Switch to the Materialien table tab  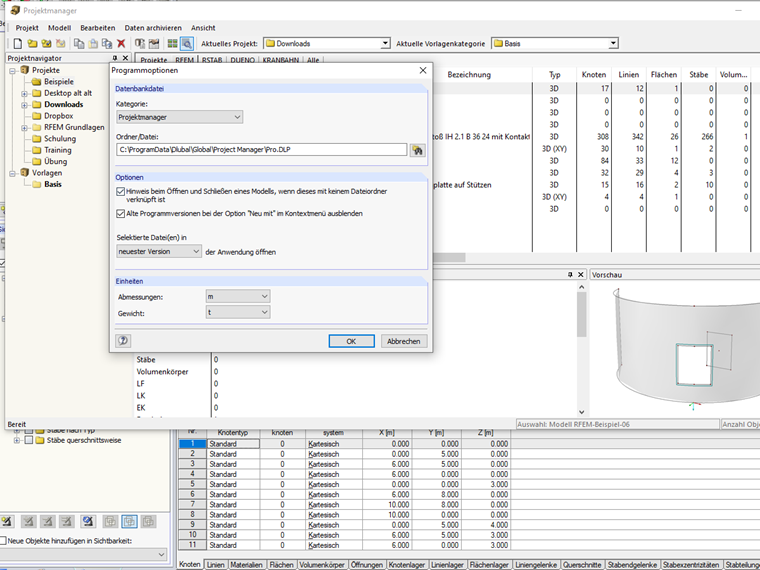pyautogui.click(x=246, y=565)
